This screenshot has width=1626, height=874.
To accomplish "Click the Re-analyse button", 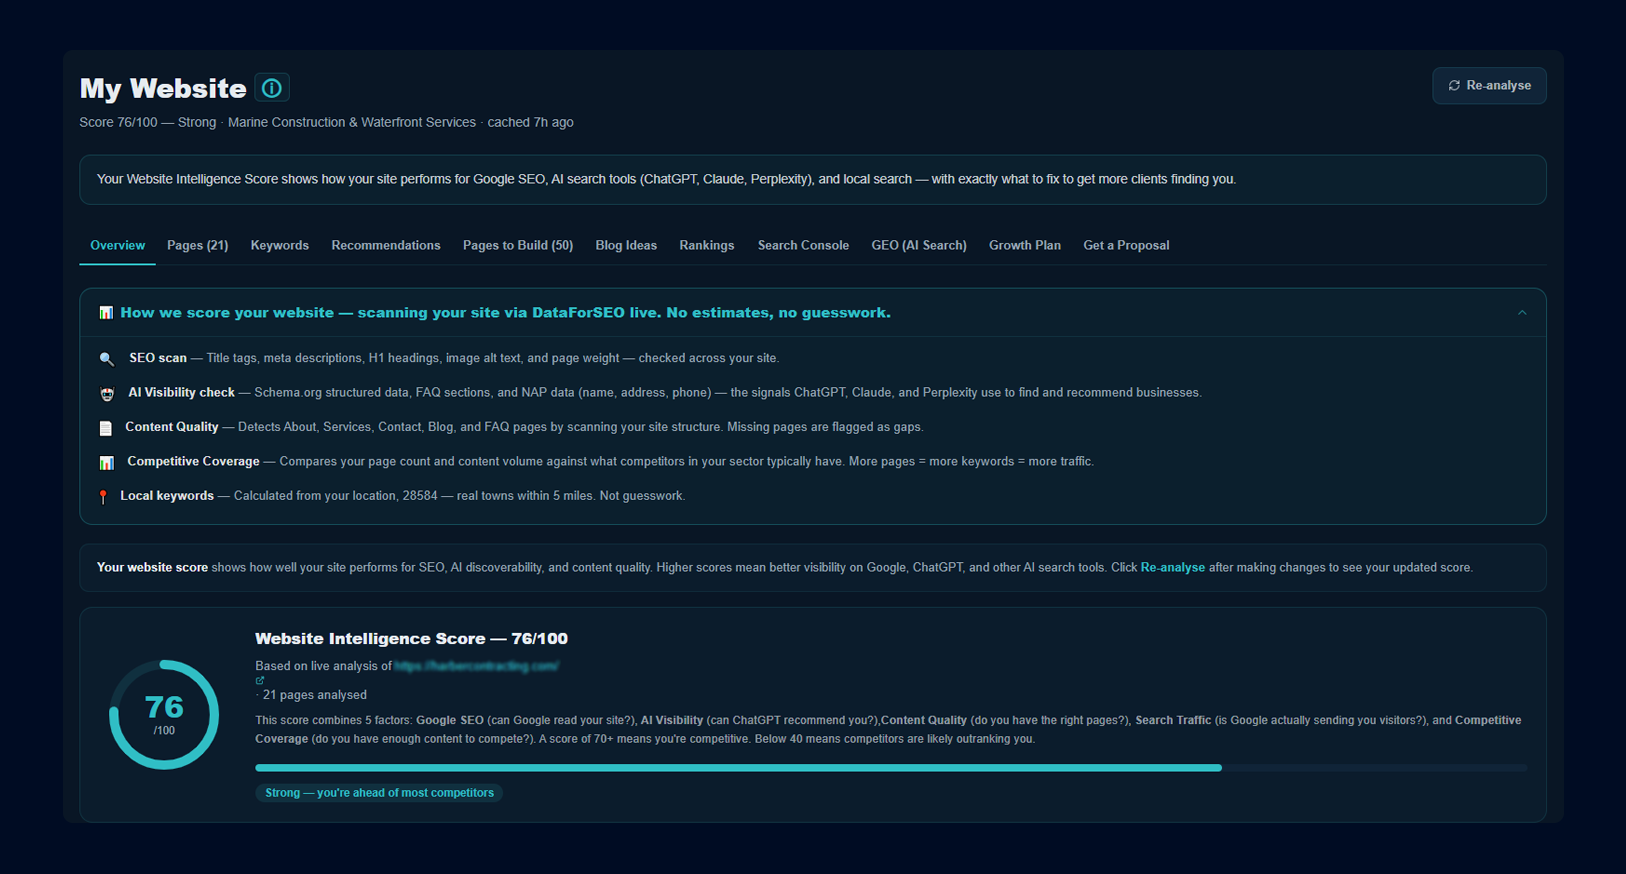I will [1489, 86].
